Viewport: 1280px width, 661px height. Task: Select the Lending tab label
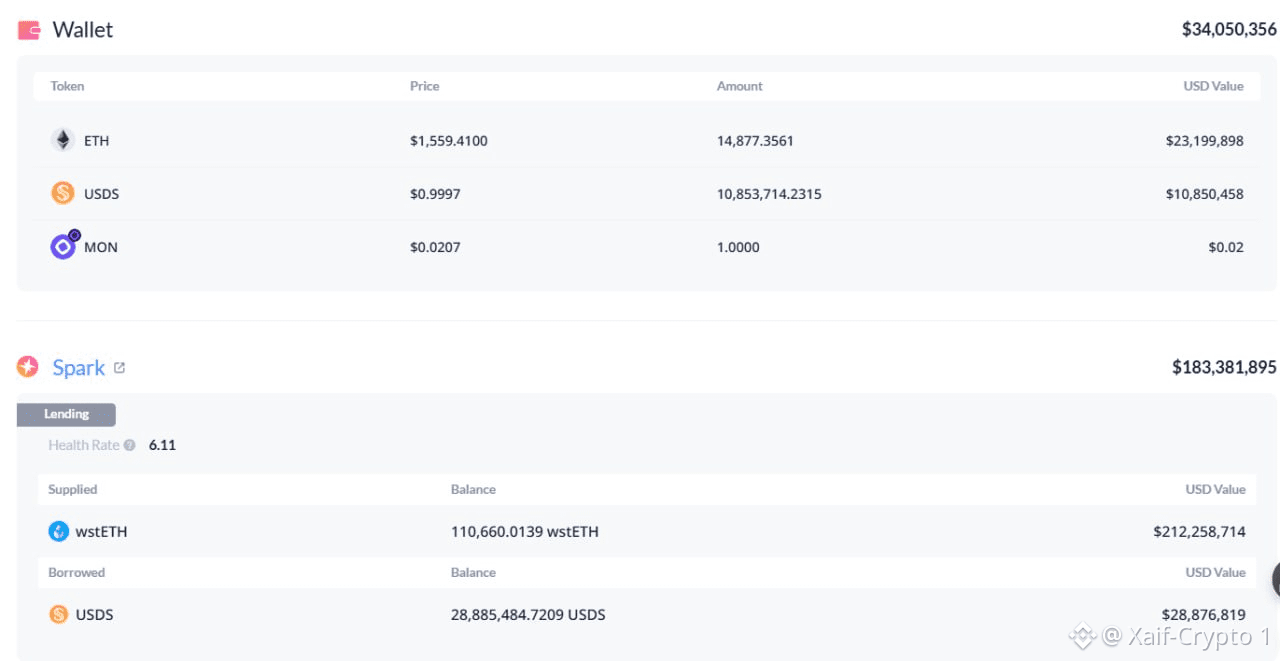(x=66, y=414)
